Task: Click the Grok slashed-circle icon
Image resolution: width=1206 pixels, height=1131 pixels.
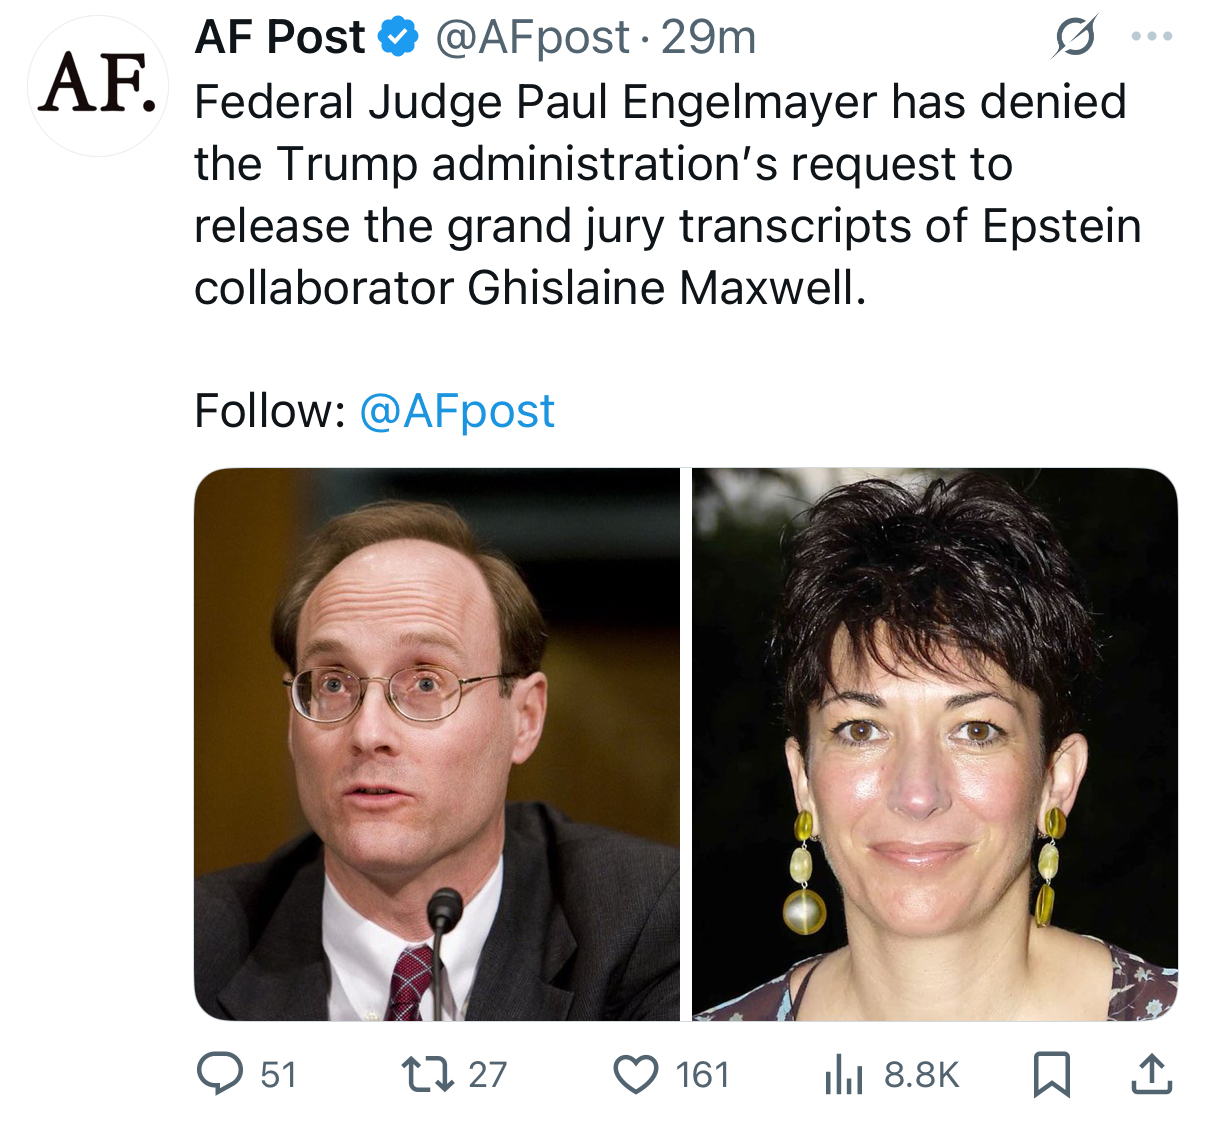Action: [x=1075, y=37]
